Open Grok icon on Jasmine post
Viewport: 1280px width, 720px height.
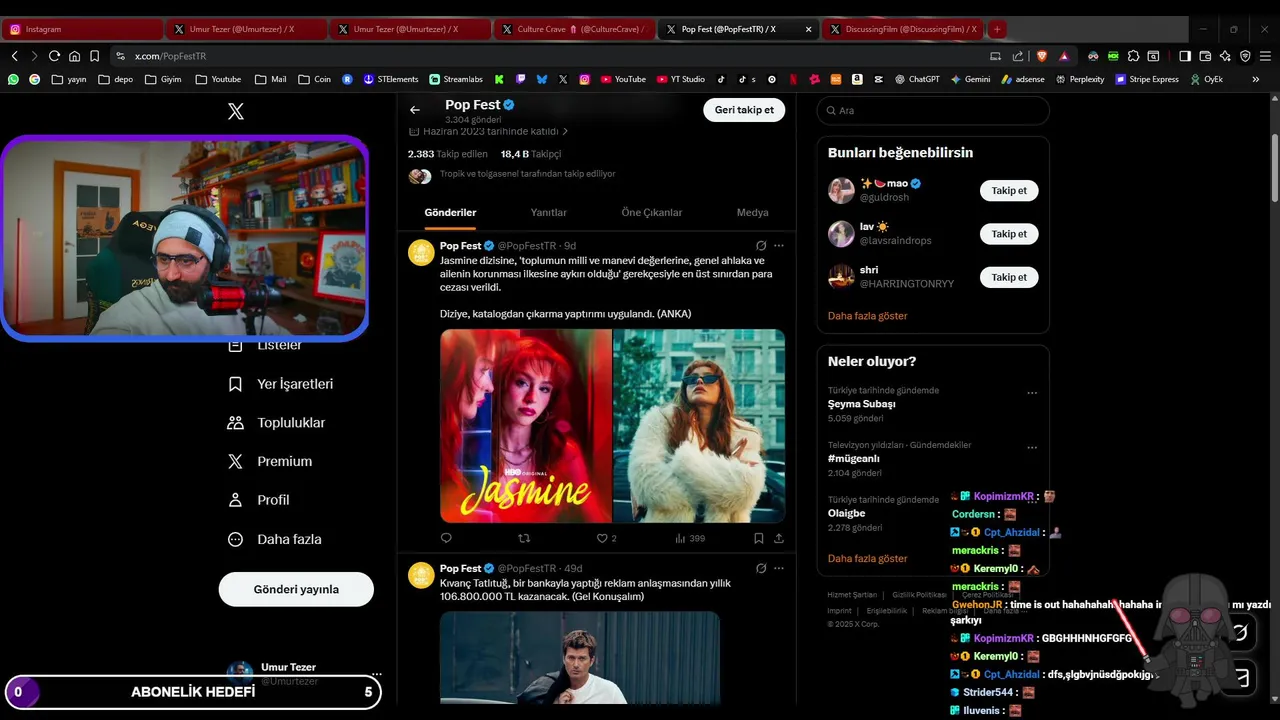pos(761,245)
